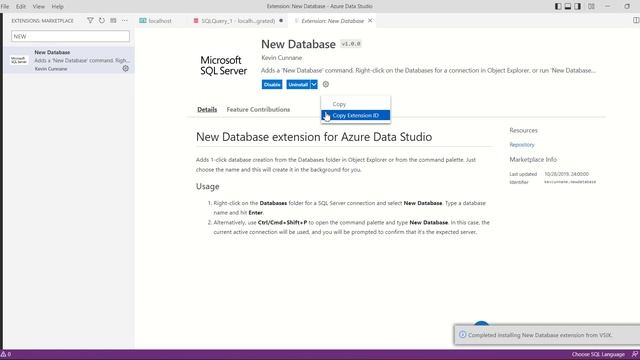This screenshot has height=360, width=640.
Task: Clear extensions search results icon
Action: (x=113, y=20)
